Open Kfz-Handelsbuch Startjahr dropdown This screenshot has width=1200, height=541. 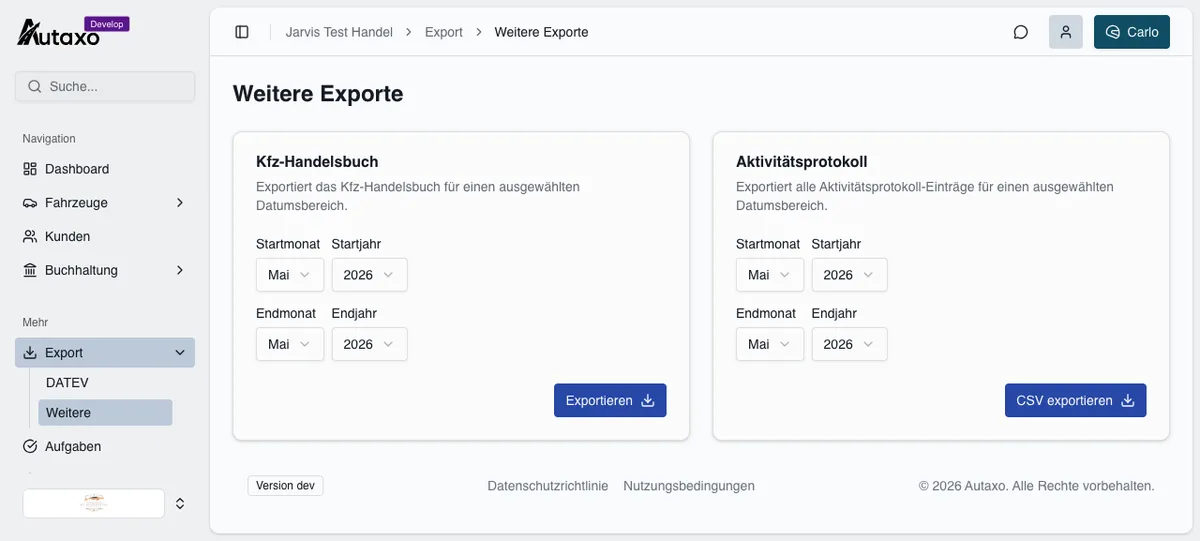[370, 275]
